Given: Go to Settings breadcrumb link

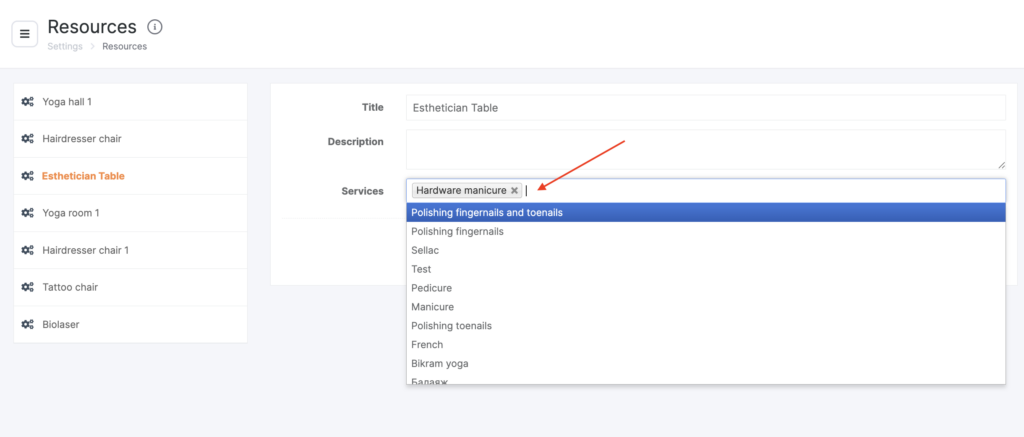Looking at the screenshot, I should pyautogui.click(x=65, y=47).
